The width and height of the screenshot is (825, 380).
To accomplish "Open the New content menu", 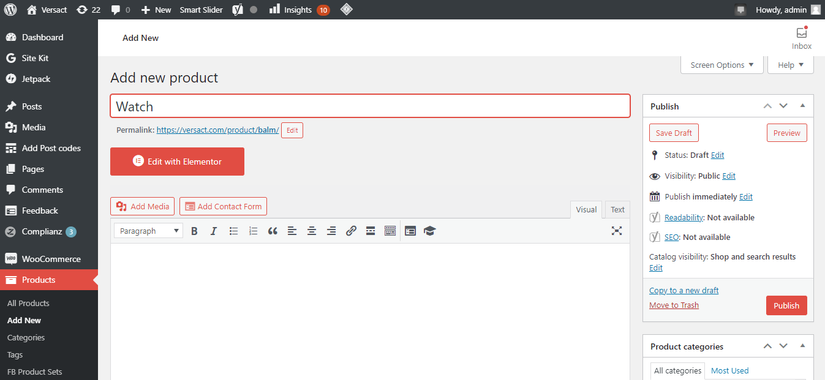I will coord(156,9).
